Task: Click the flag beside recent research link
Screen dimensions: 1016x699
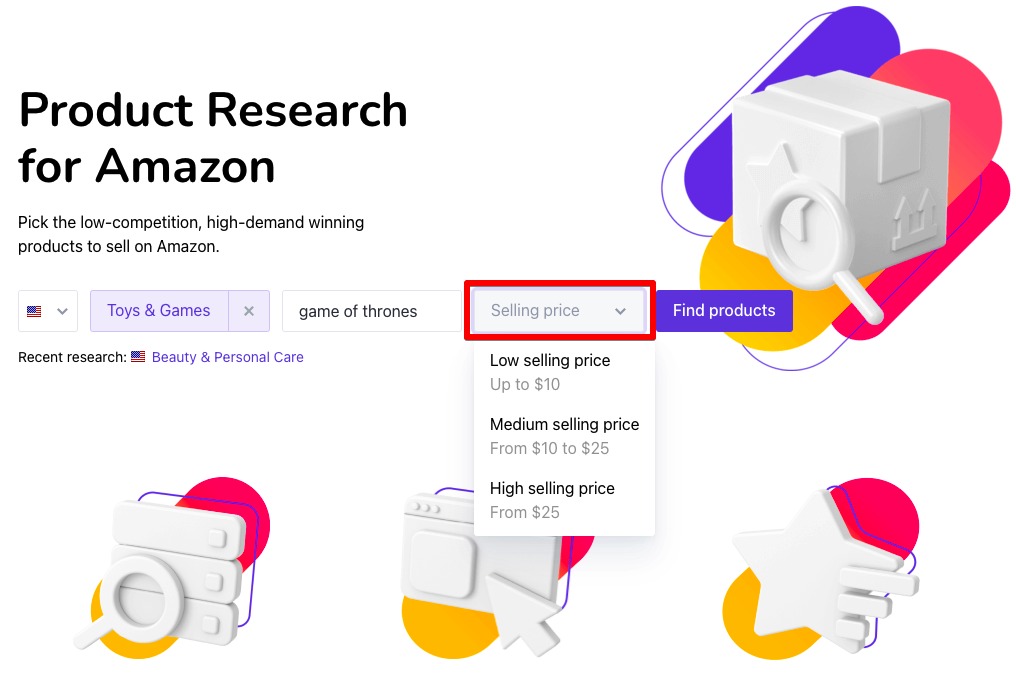Action: [138, 356]
